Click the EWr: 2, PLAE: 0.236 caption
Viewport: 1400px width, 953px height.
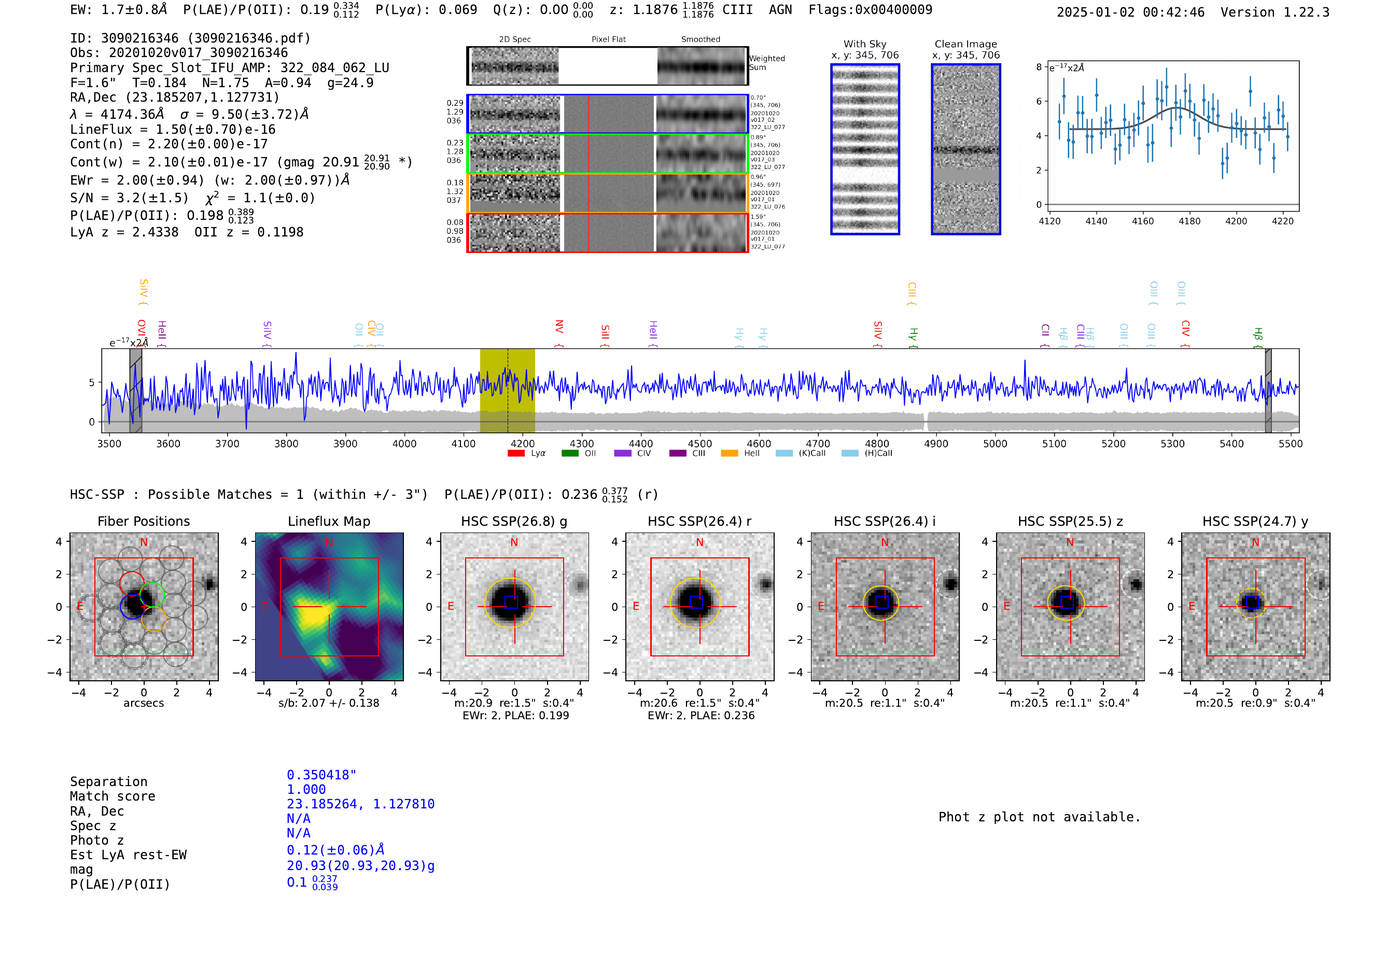tap(701, 716)
